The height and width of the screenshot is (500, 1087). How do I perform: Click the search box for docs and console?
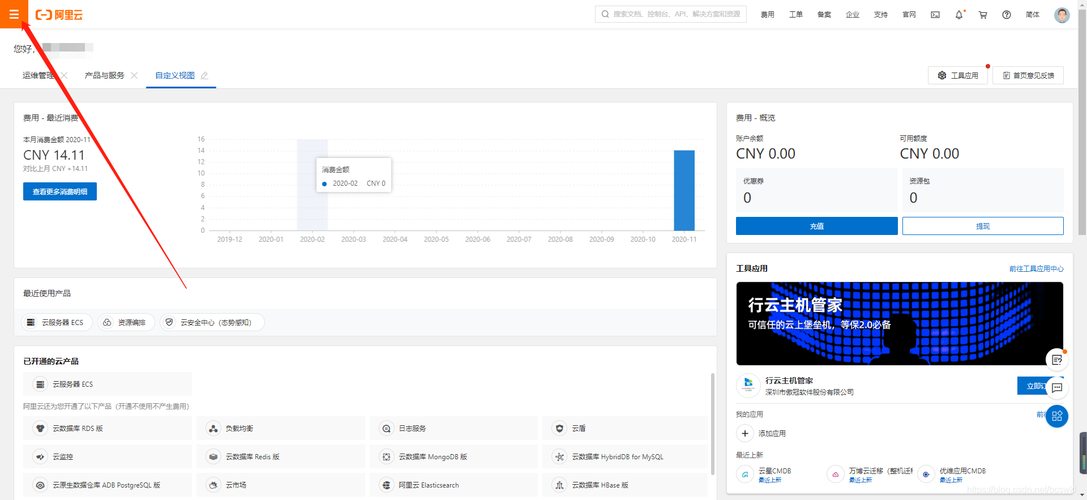tap(670, 14)
